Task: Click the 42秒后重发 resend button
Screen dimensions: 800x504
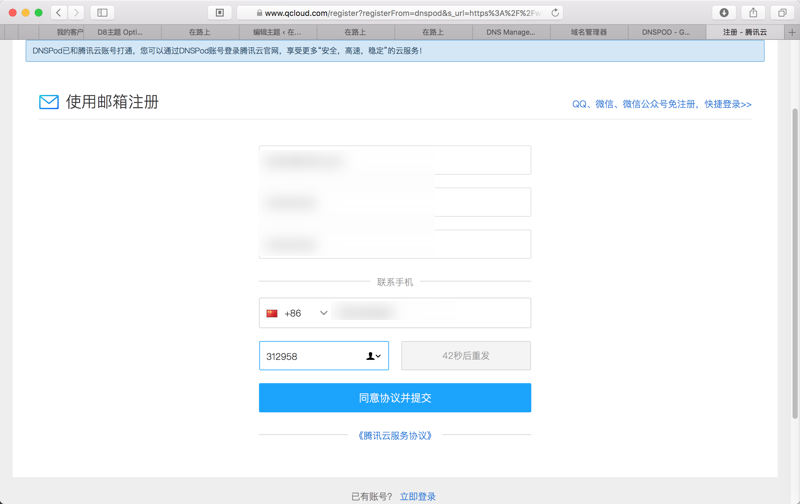Action: point(466,356)
